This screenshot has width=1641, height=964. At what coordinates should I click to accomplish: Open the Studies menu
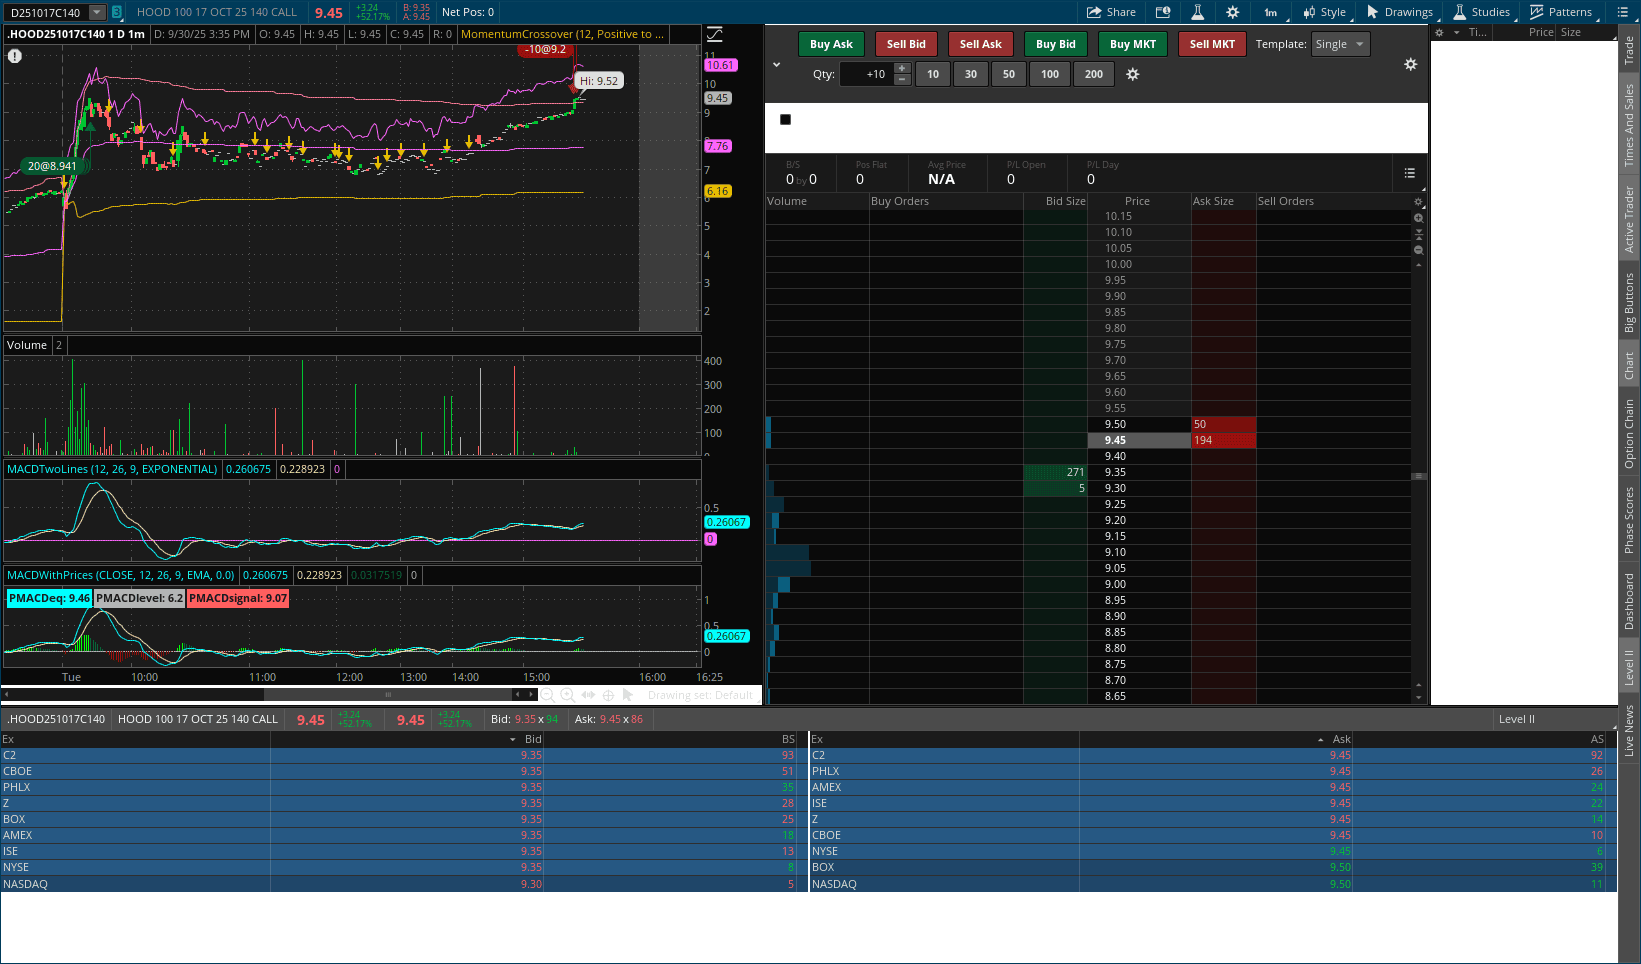pos(1481,12)
